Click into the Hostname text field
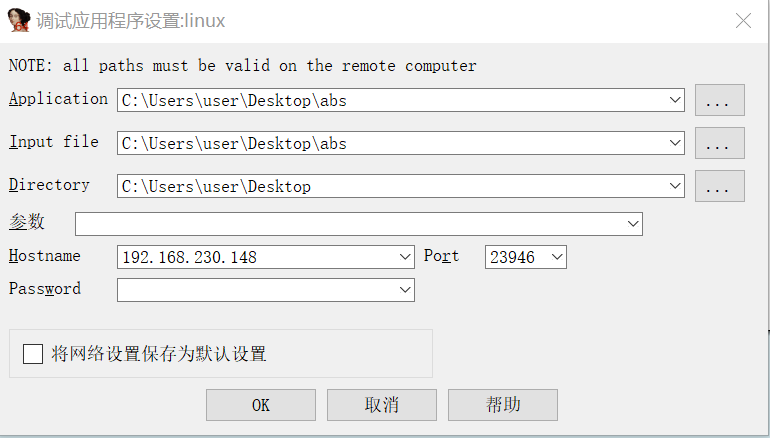The image size is (770, 438). tap(256, 257)
